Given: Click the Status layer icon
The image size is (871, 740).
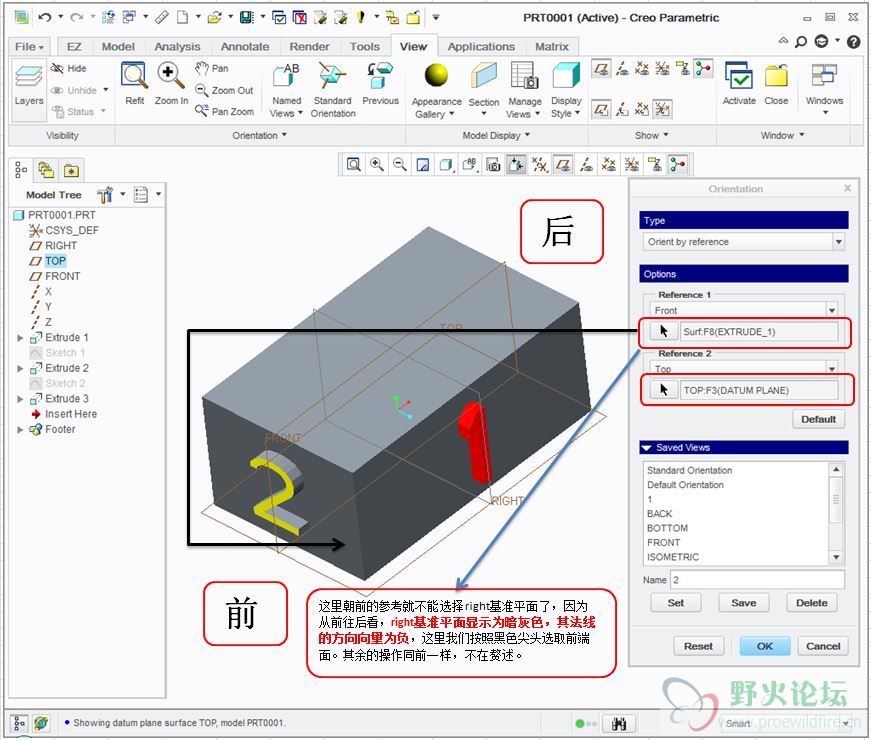Looking at the screenshot, I should pyautogui.click(x=58, y=112).
